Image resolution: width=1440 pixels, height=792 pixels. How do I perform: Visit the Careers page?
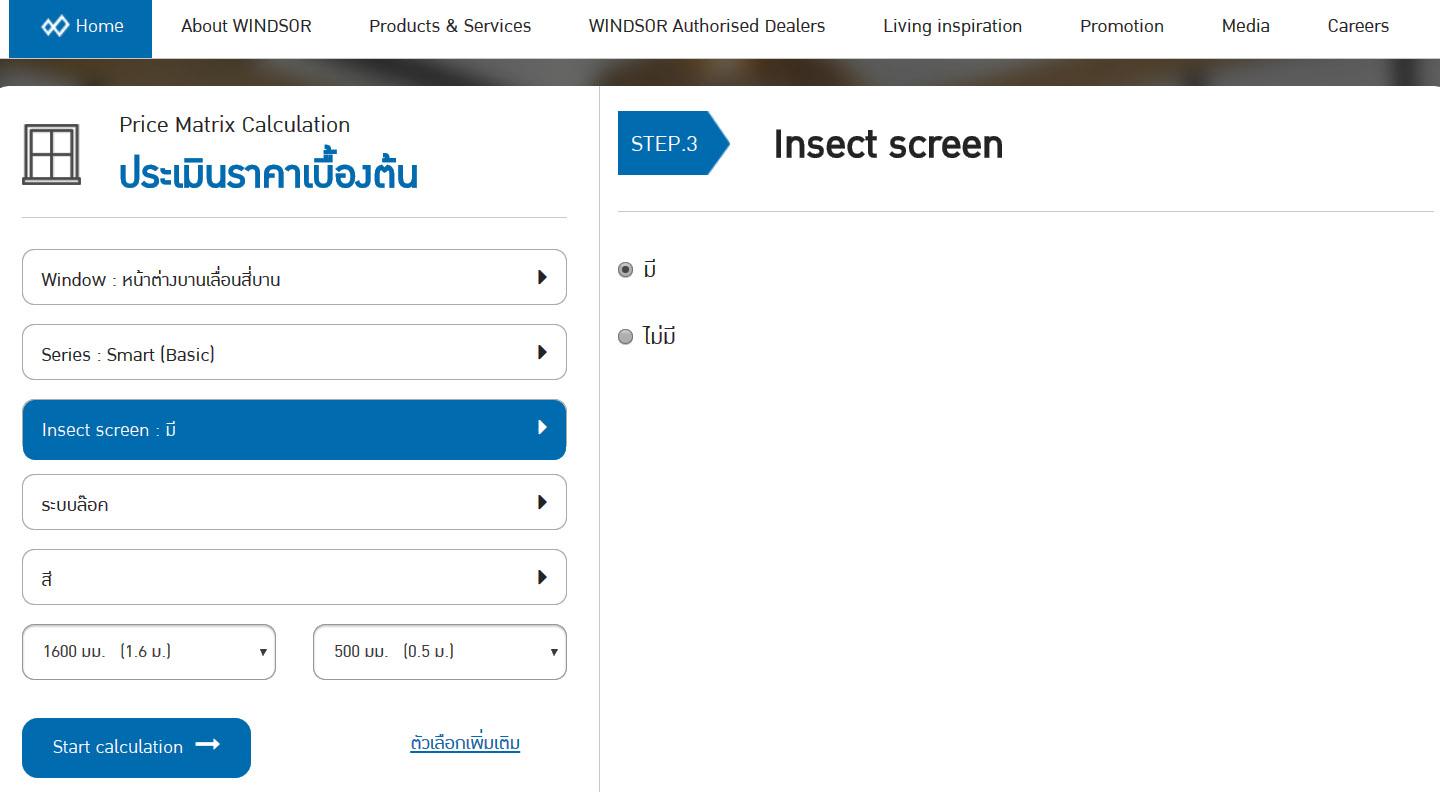(x=1358, y=27)
